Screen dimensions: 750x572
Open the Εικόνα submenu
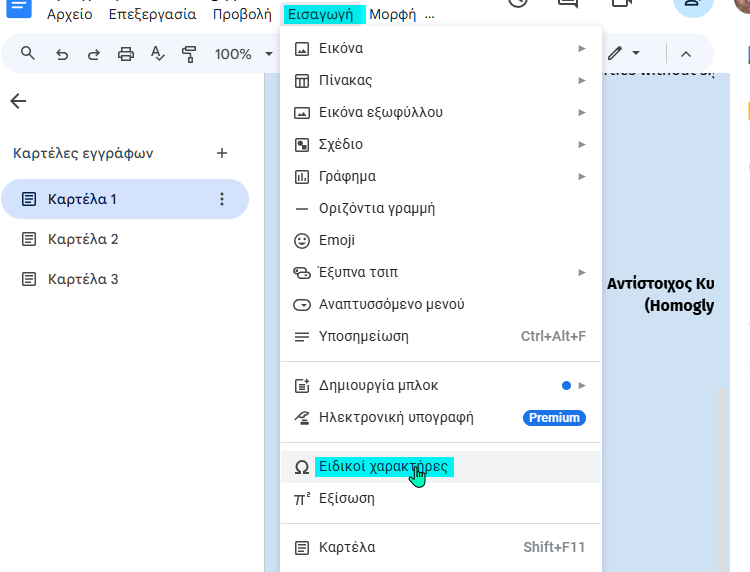(x=441, y=48)
